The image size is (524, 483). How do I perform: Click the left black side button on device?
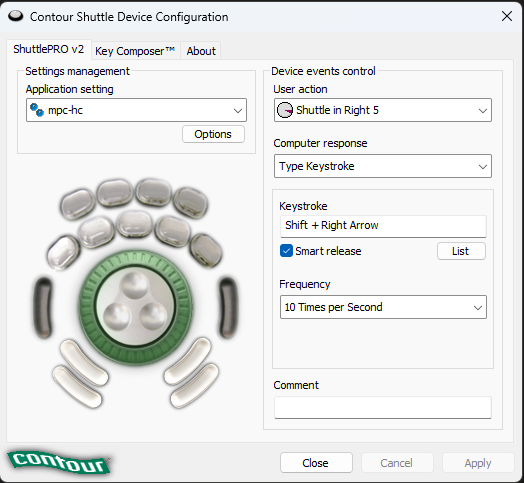[43, 308]
